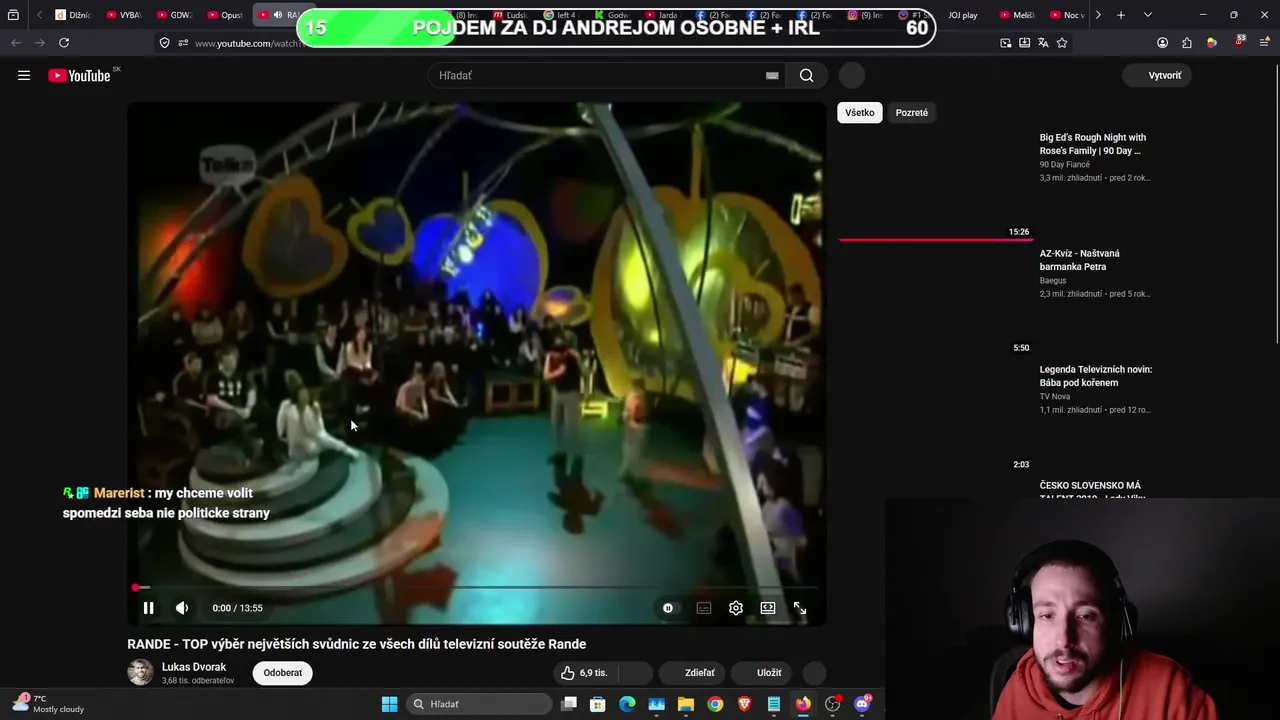Switch to the GDW browser tab
This screenshot has height=720, width=1280.
(174, 15)
